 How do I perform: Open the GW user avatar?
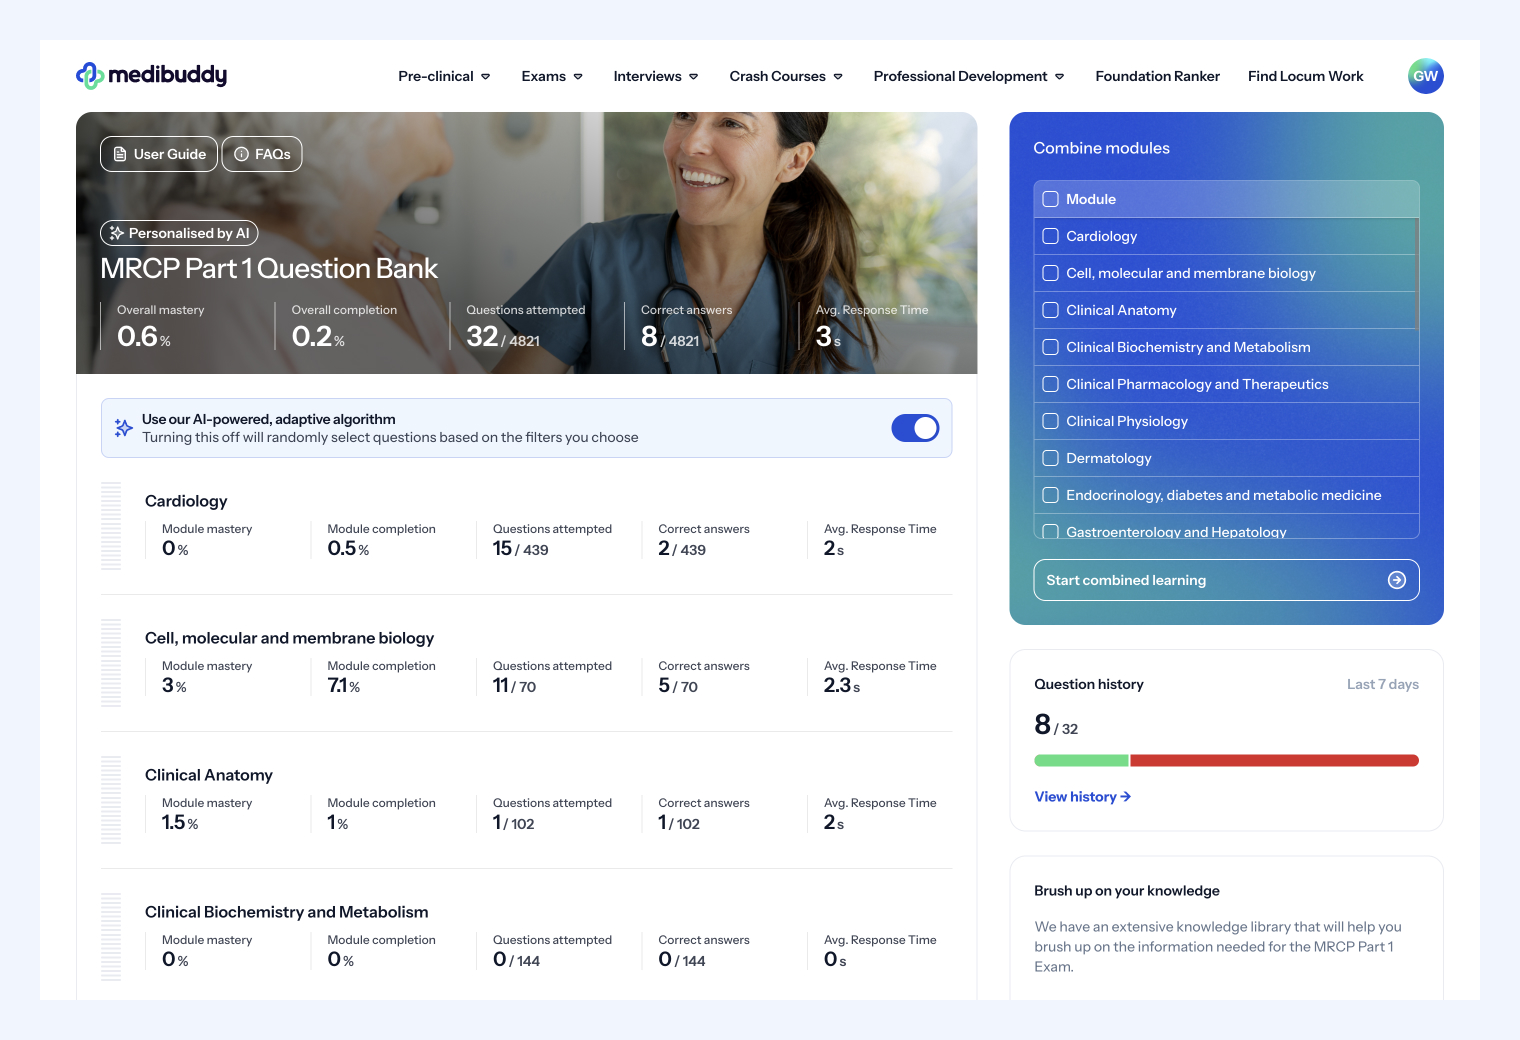pyautogui.click(x=1425, y=76)
